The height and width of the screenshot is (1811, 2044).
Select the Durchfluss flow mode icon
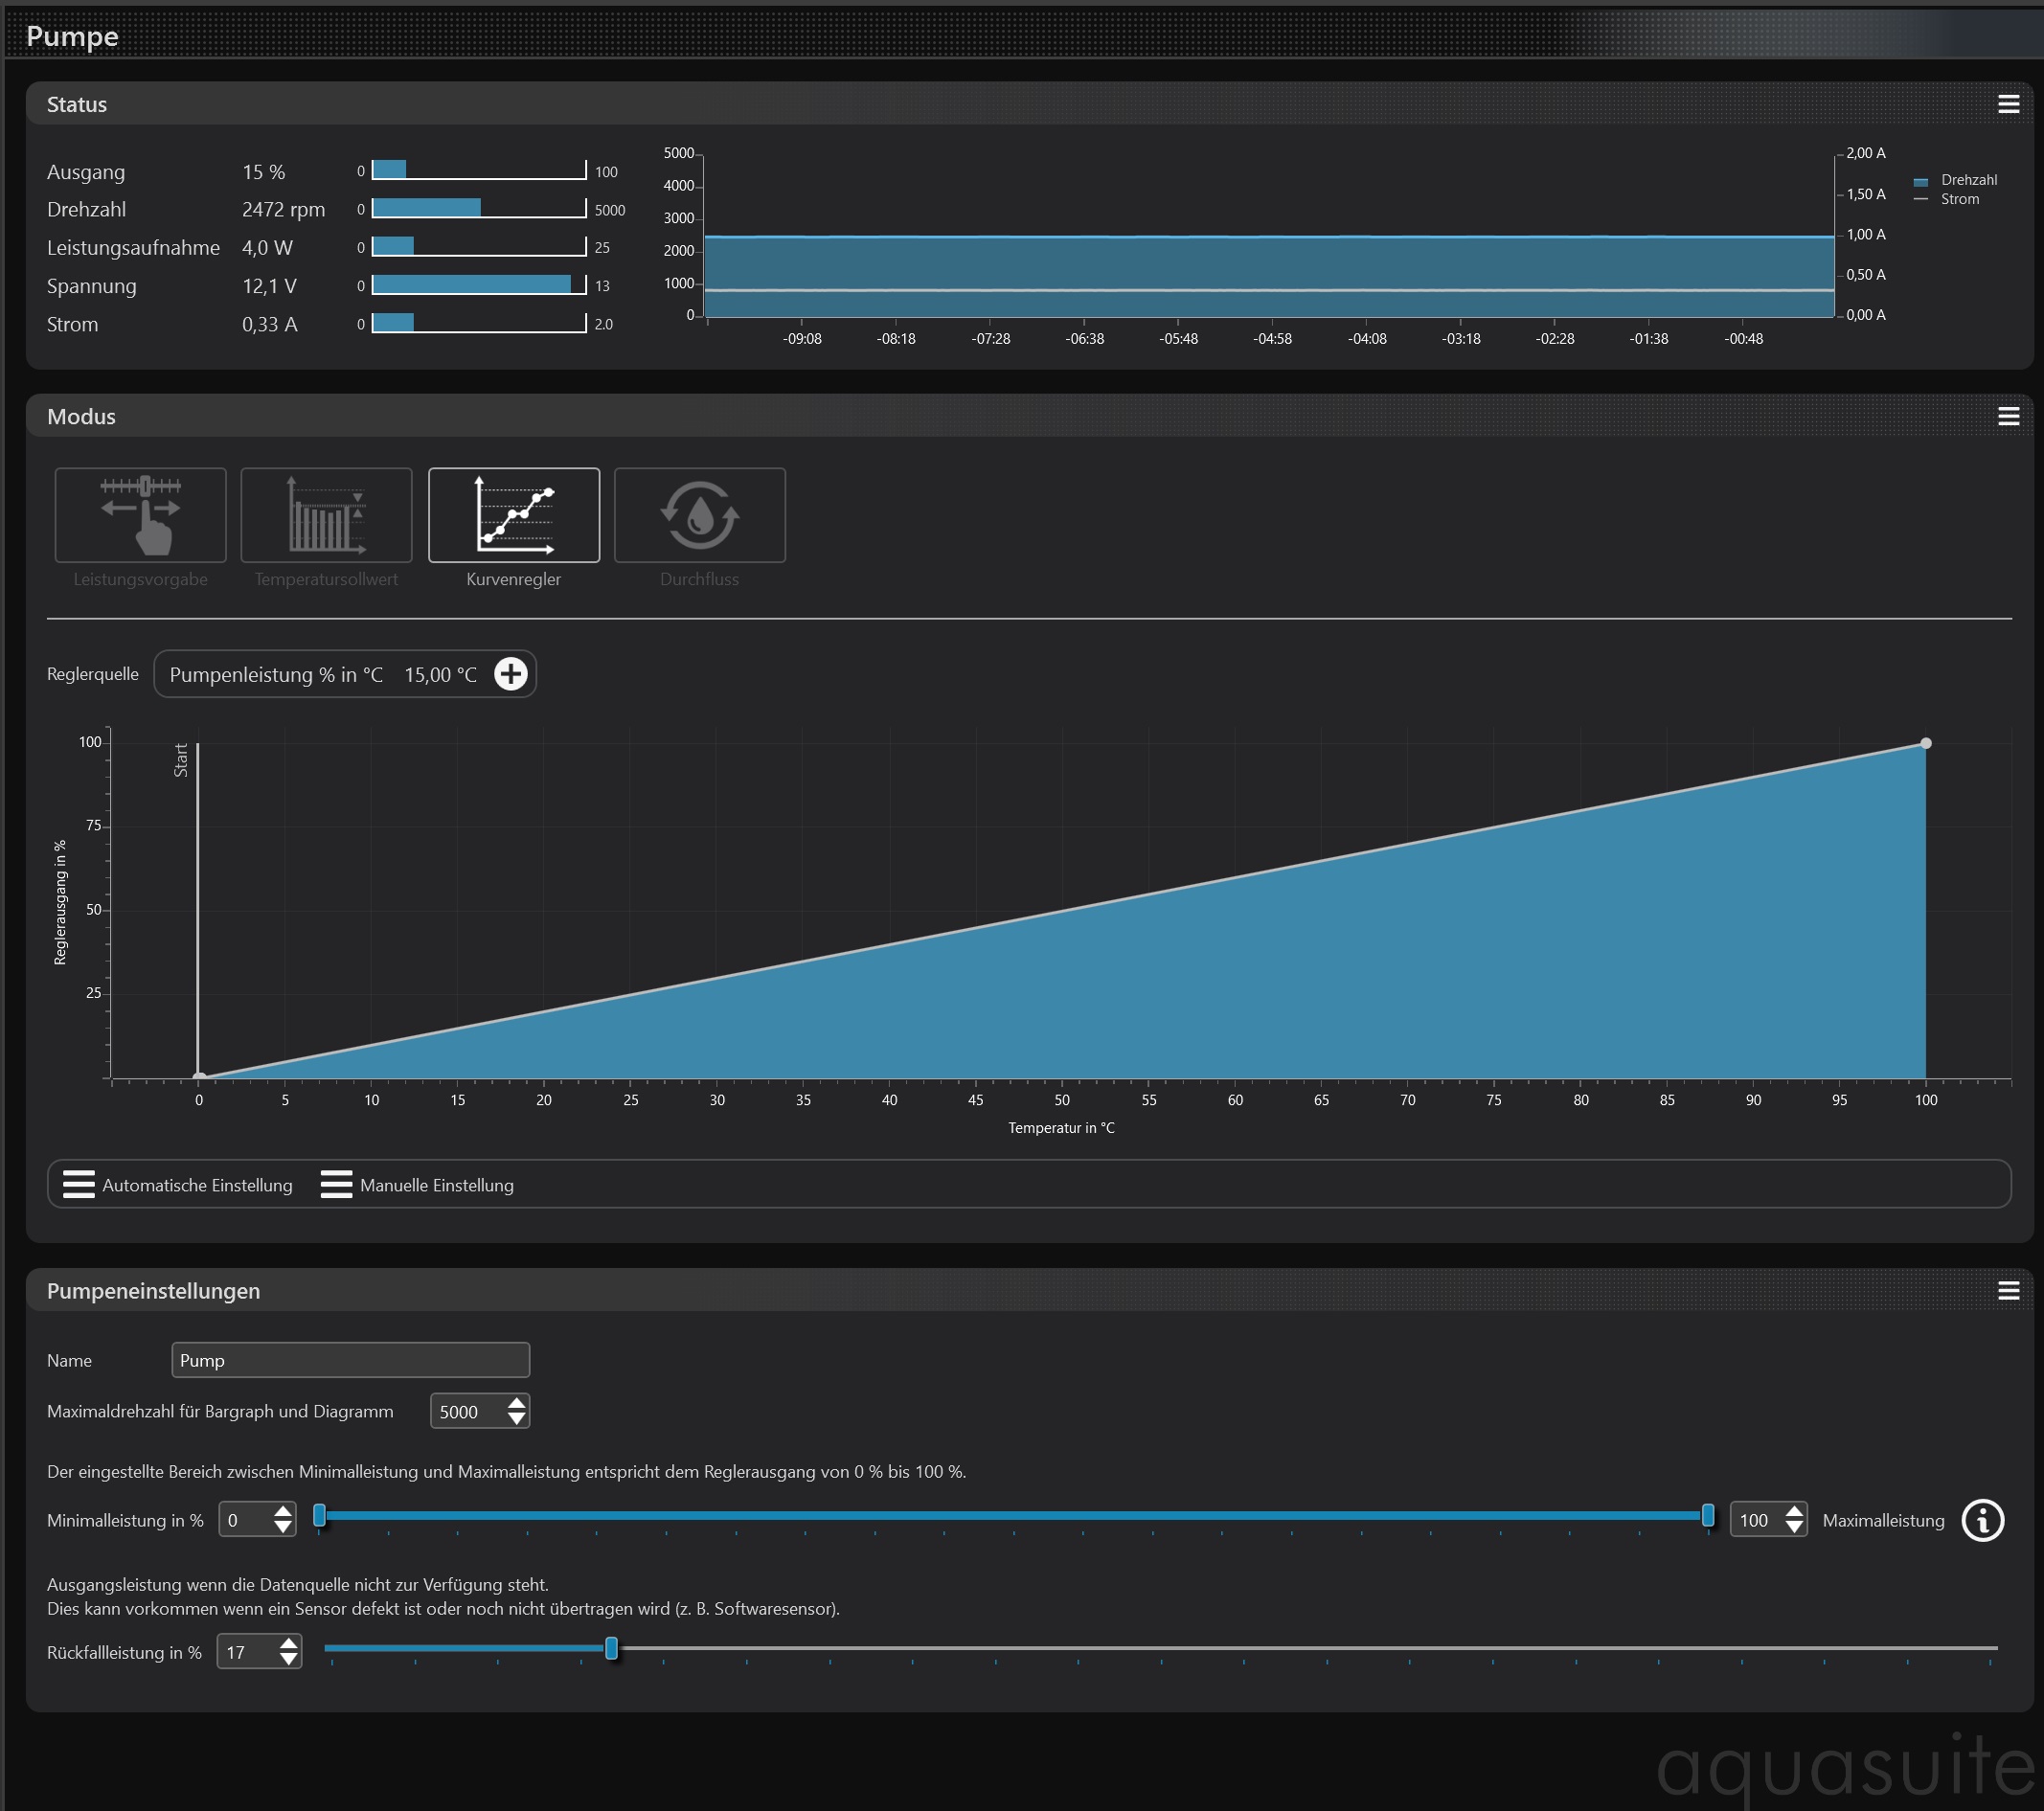(699, 515)
